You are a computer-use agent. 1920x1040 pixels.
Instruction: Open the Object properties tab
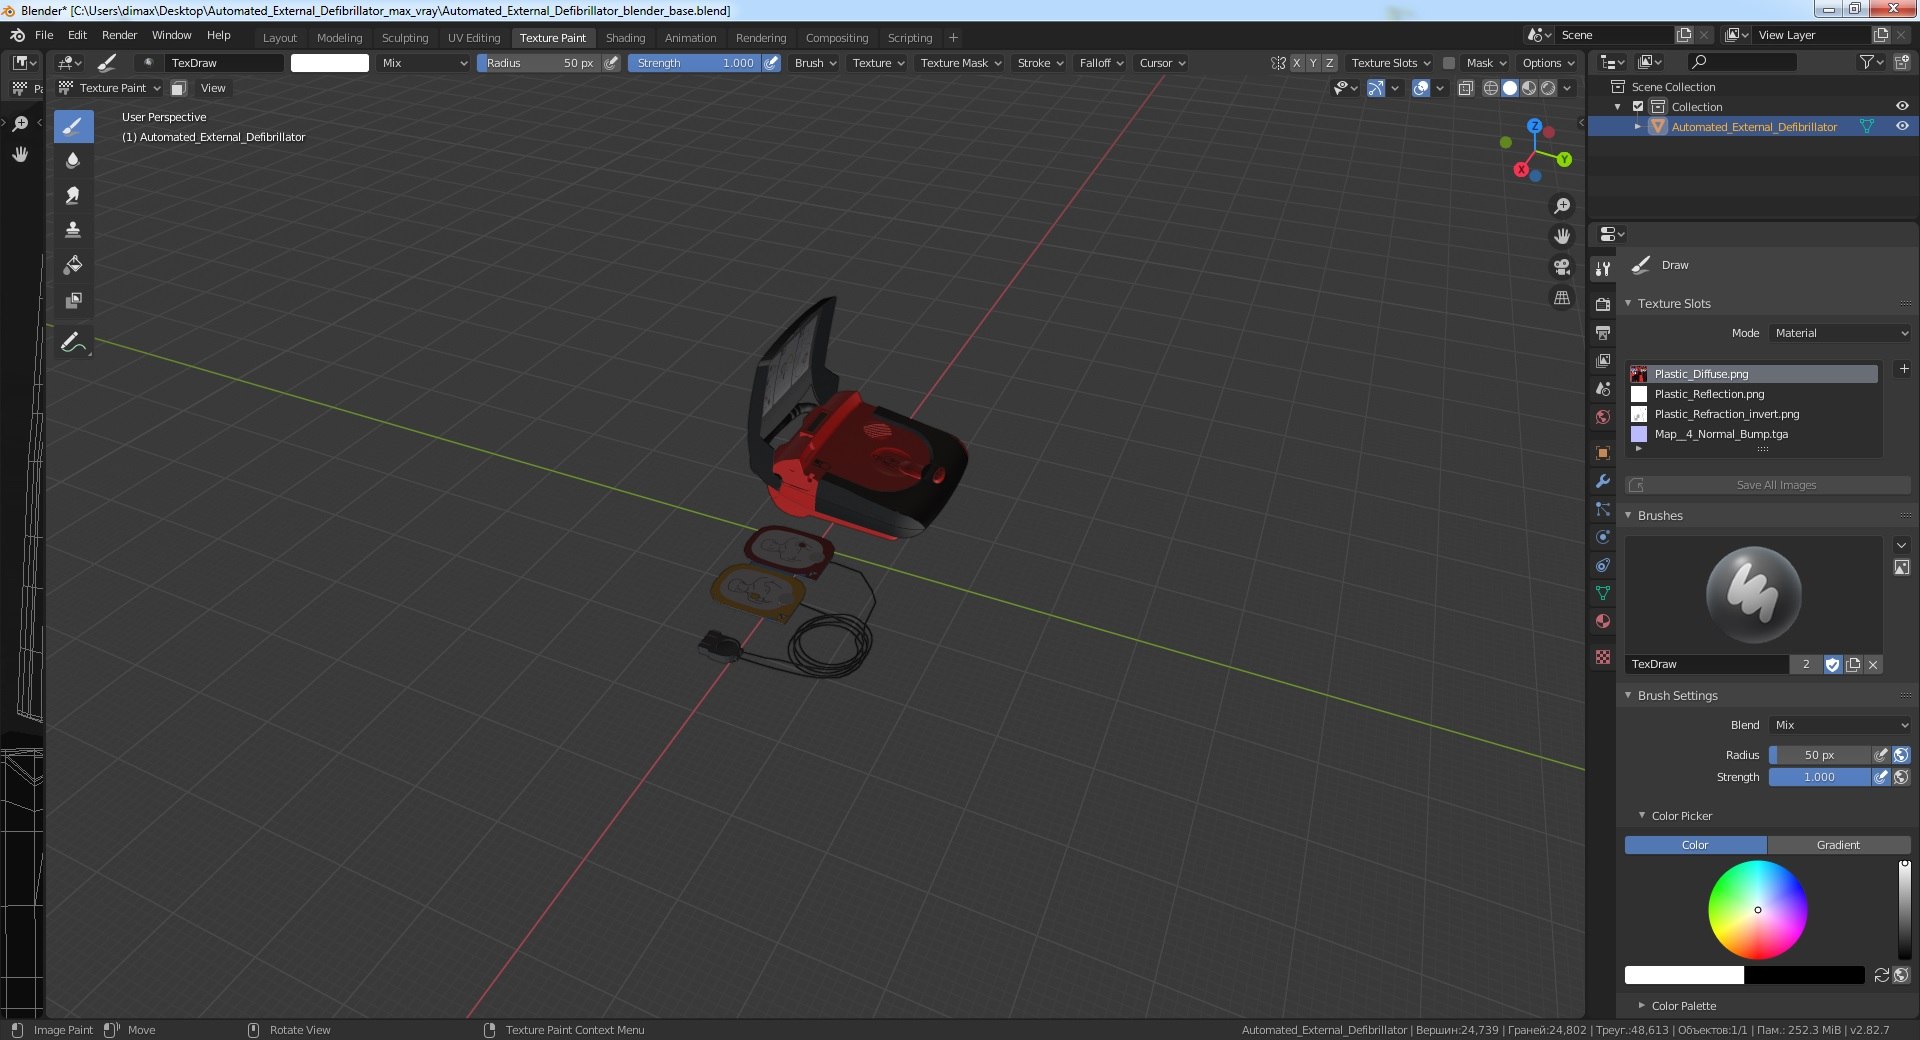pos(1603,453)
